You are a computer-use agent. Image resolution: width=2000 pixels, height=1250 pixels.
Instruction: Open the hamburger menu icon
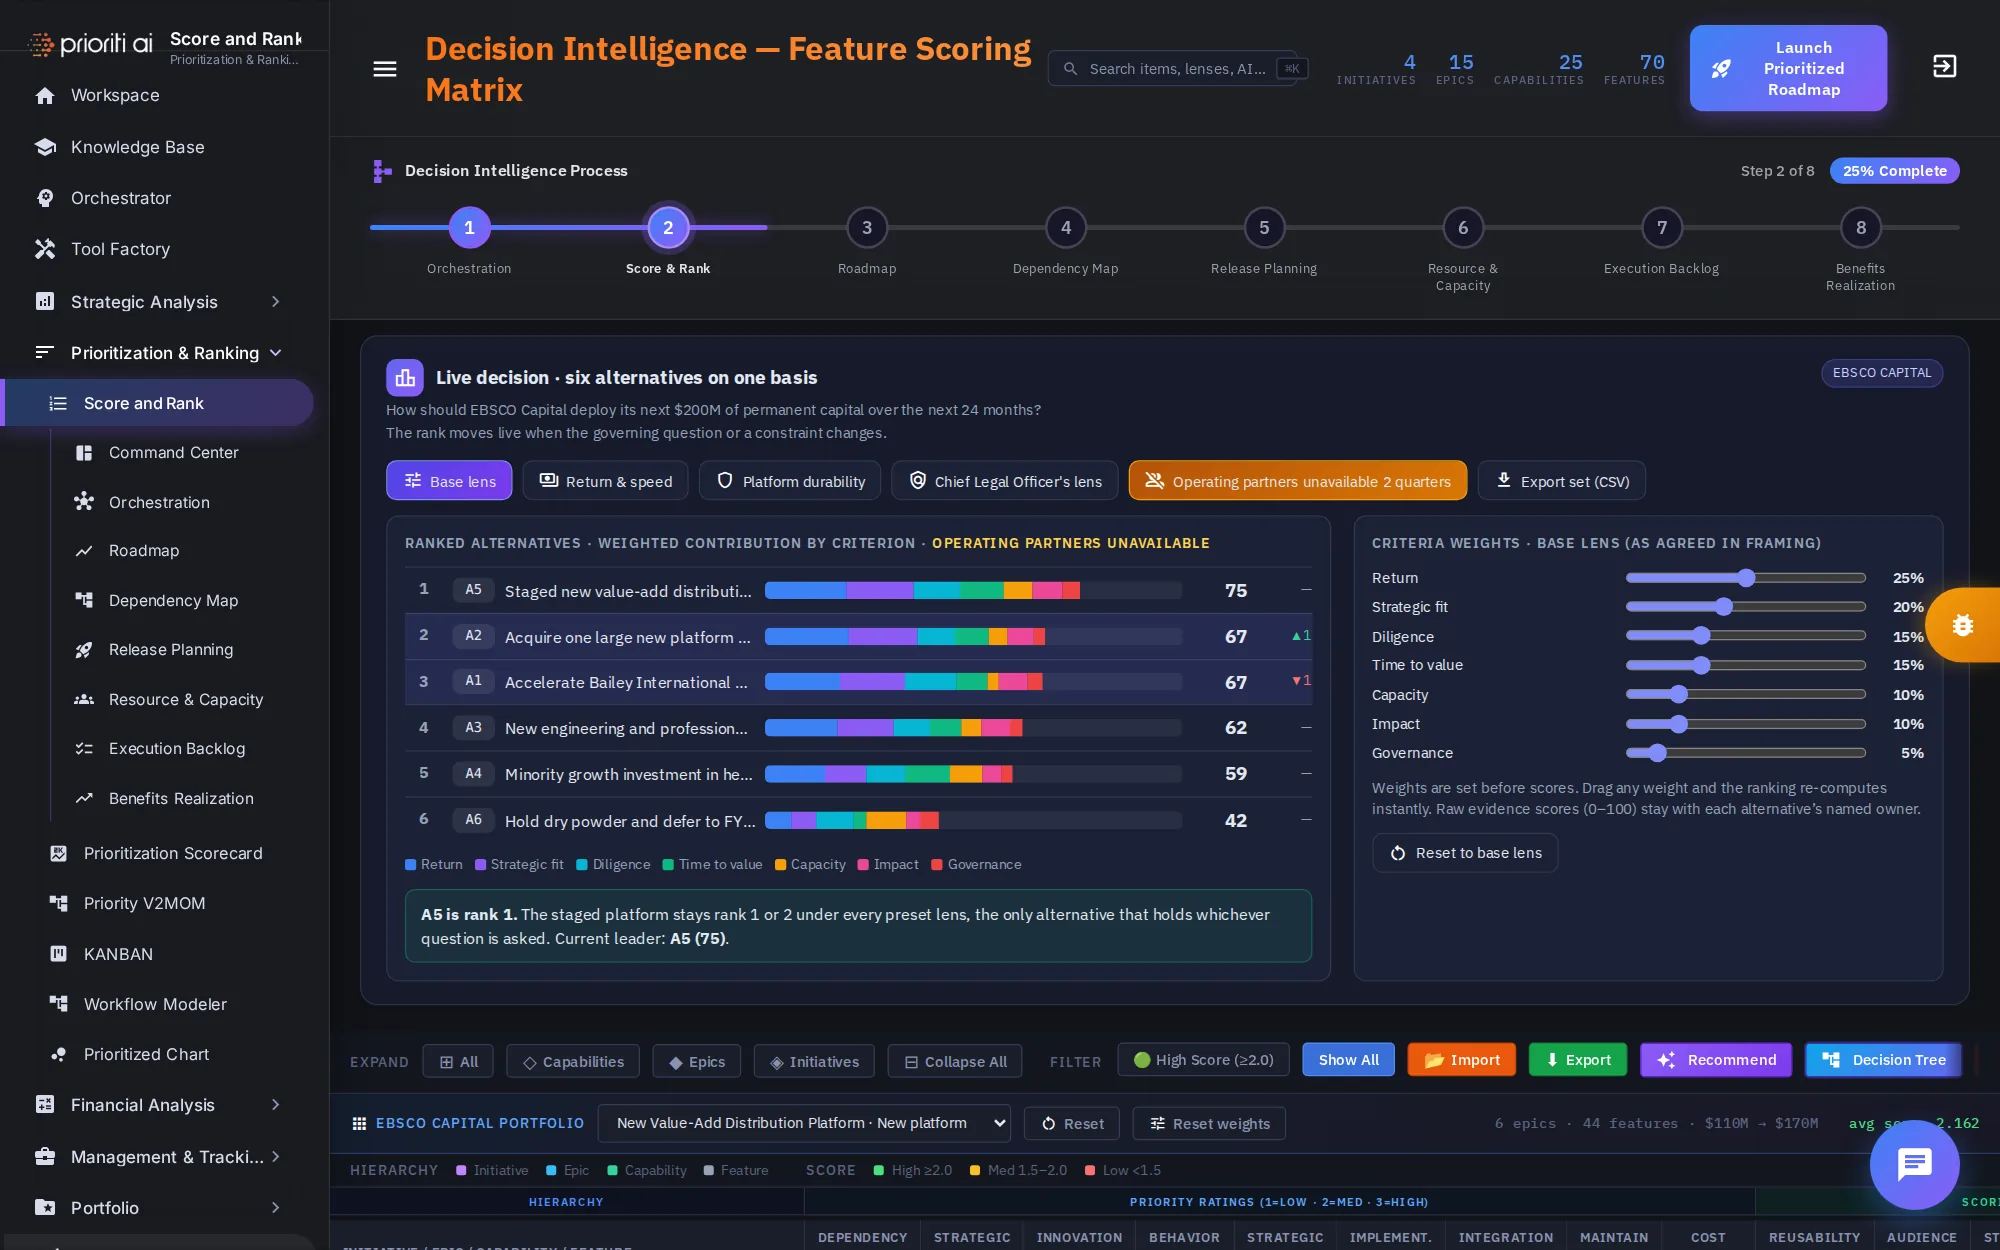click(x=385, y=69)
